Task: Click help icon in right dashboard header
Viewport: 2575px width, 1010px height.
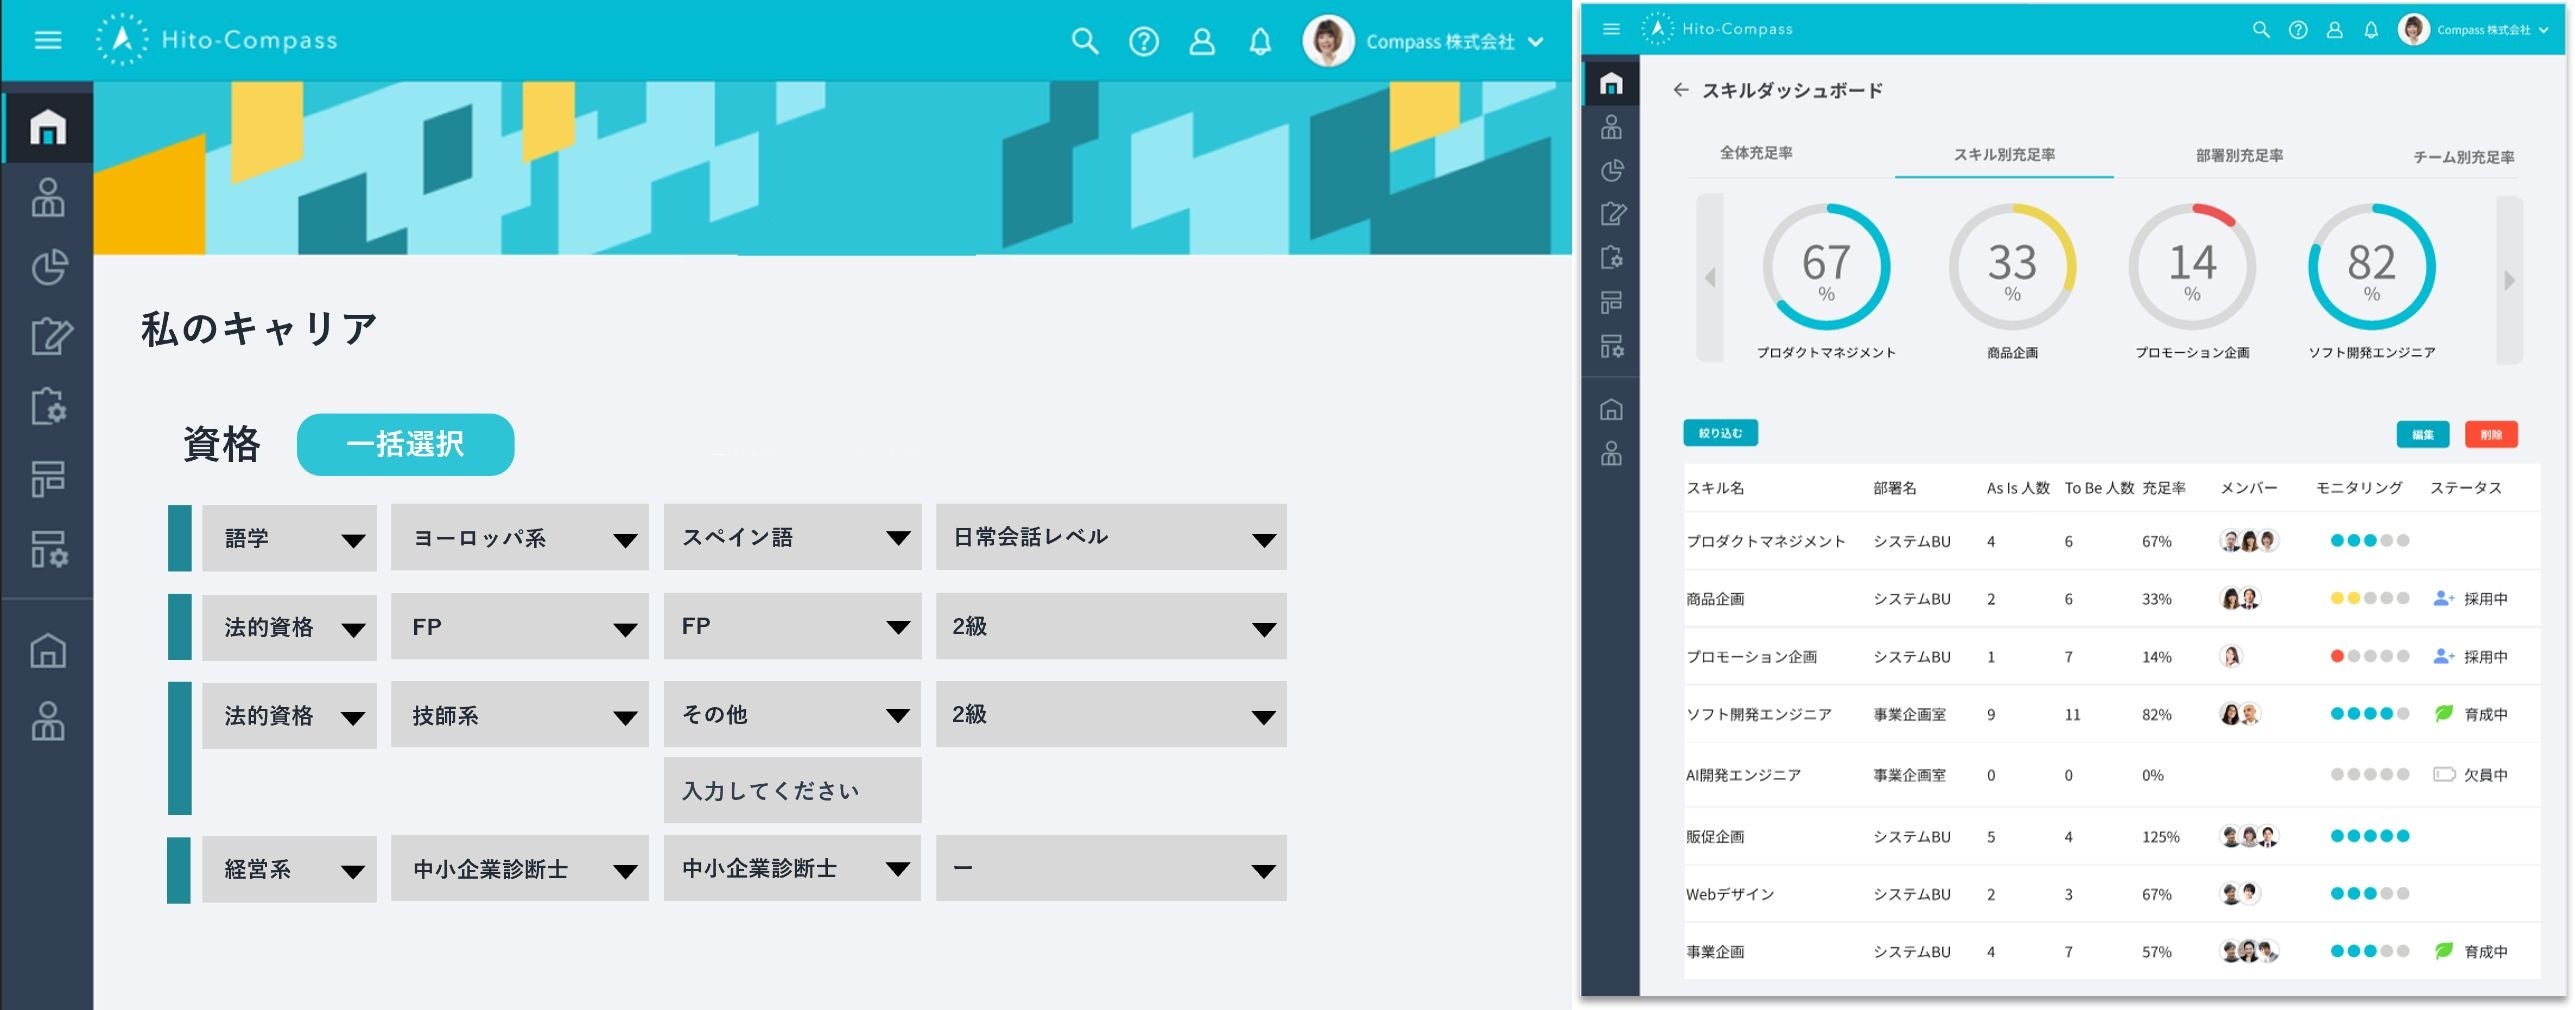Action: (2297, 30)
